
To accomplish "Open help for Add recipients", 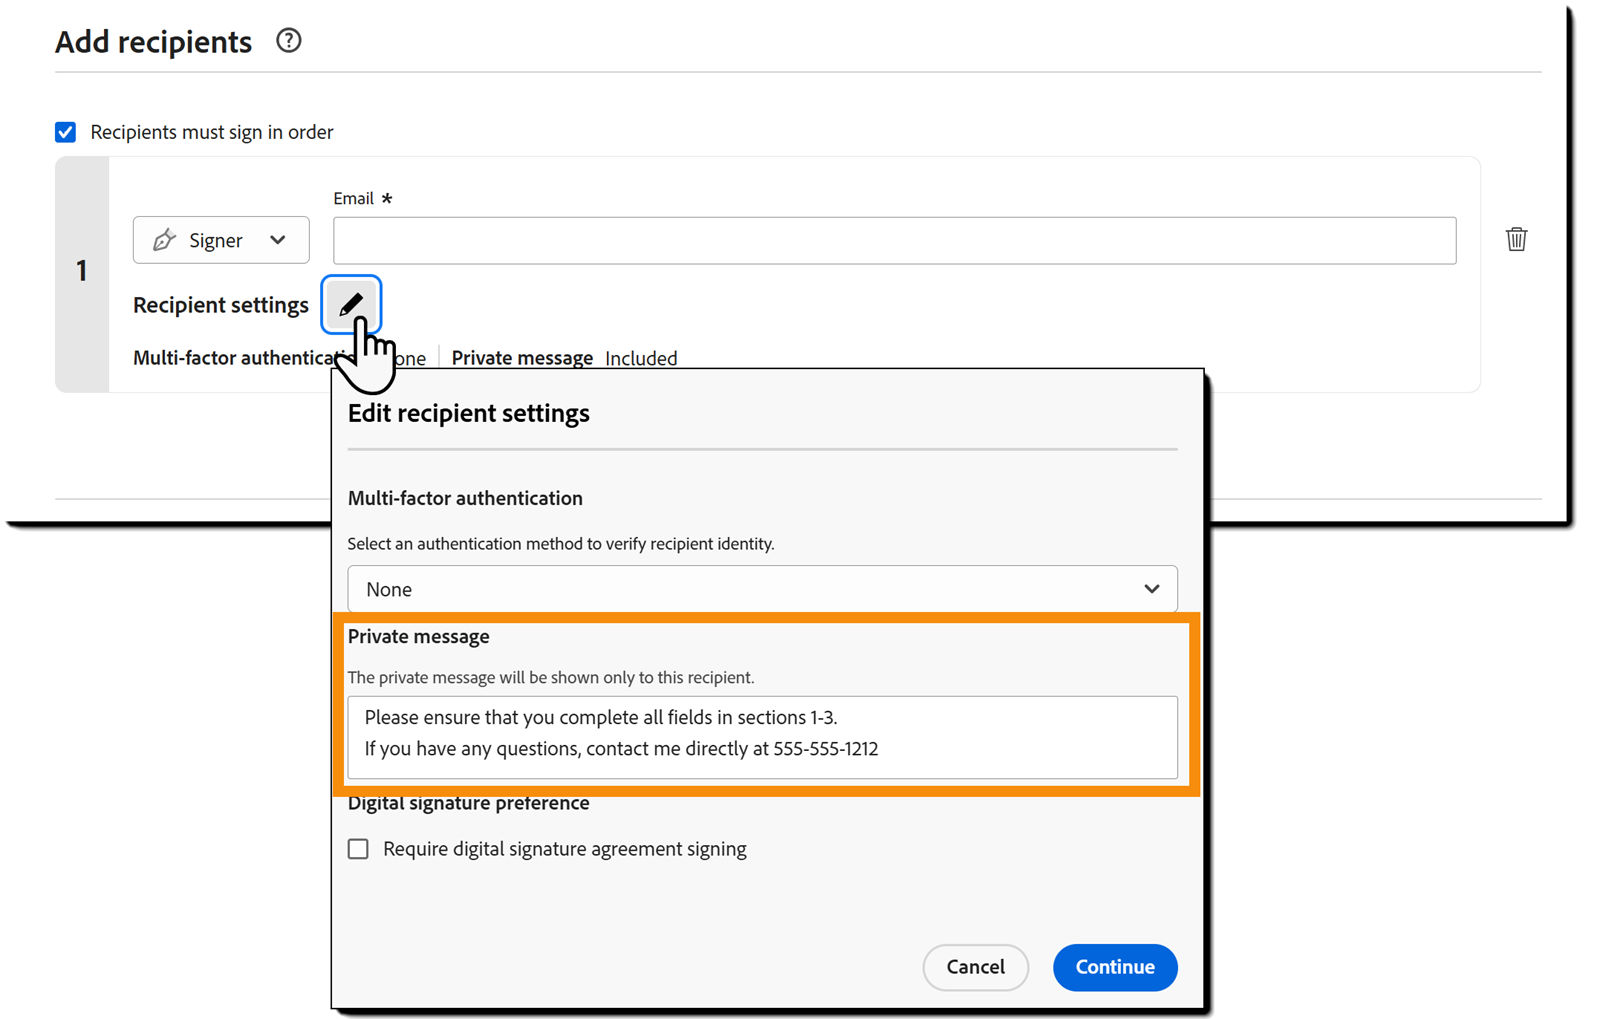I will 288,40.
